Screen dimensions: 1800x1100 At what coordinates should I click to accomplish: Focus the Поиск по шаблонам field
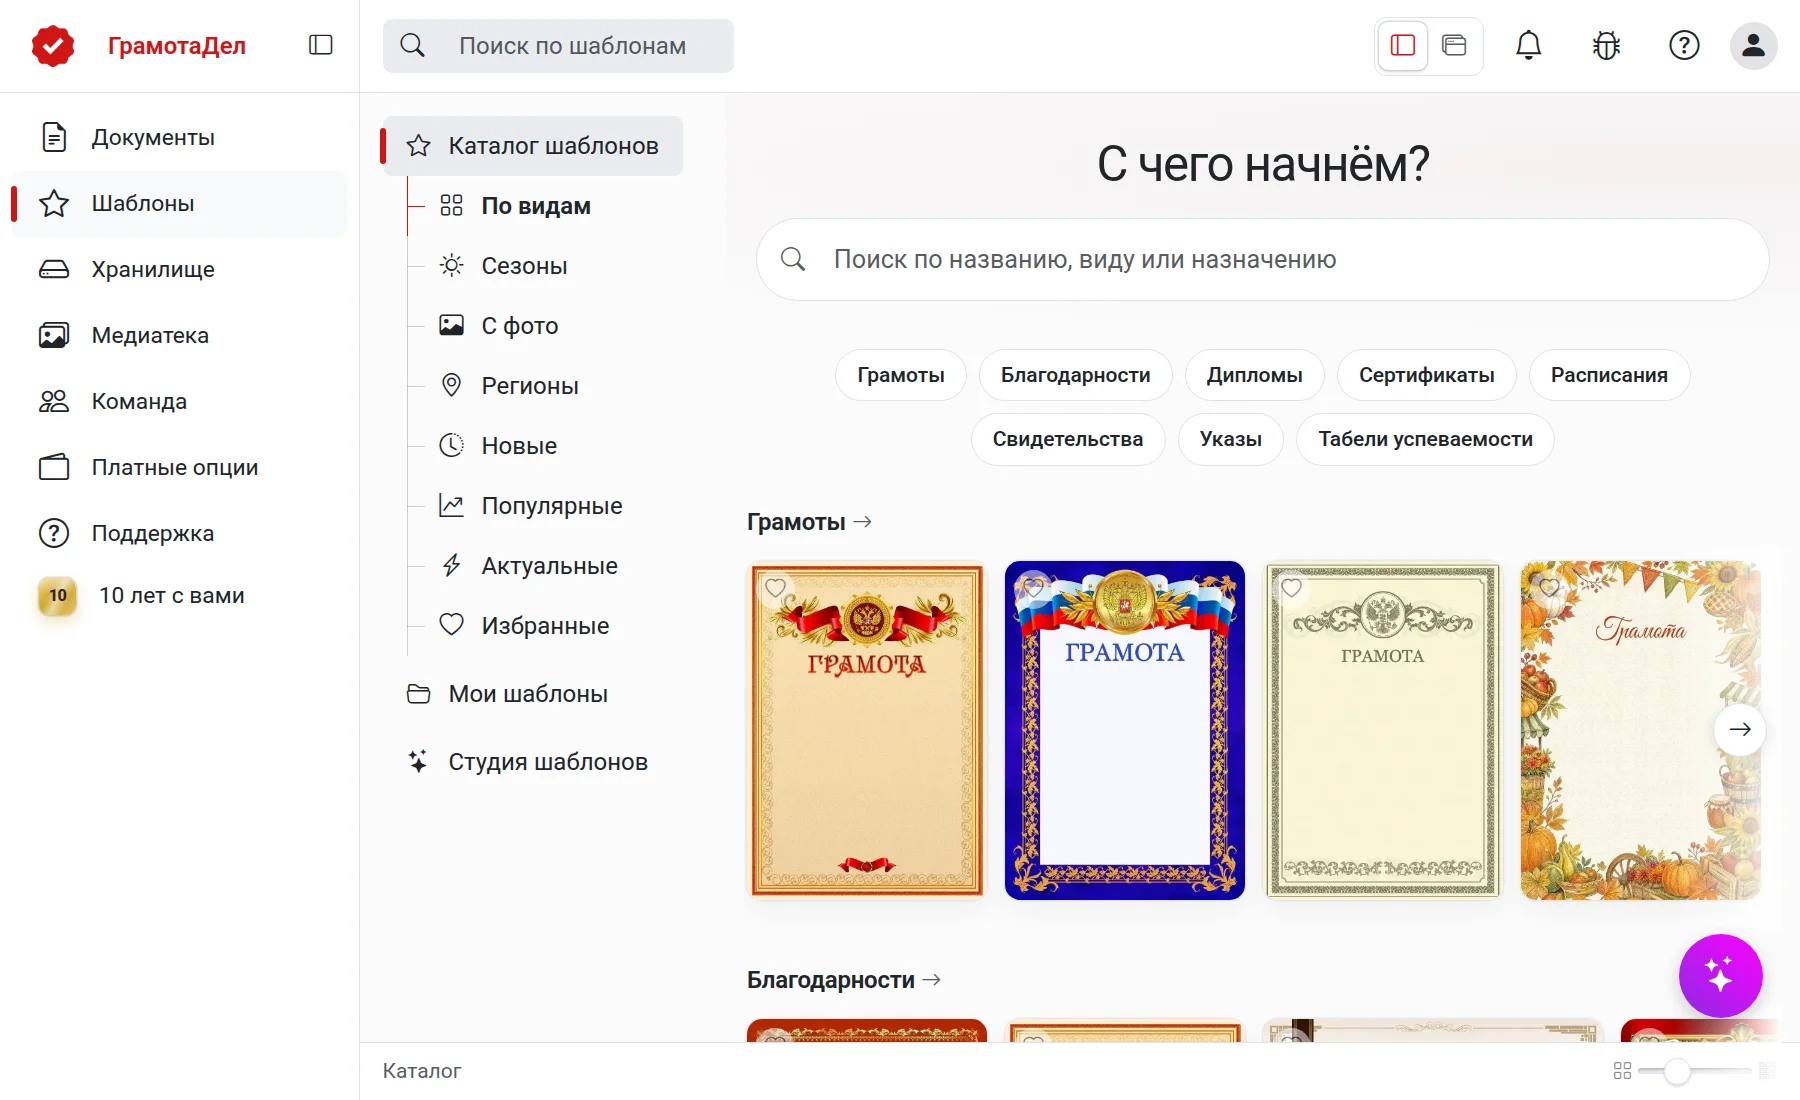[558, 46]
